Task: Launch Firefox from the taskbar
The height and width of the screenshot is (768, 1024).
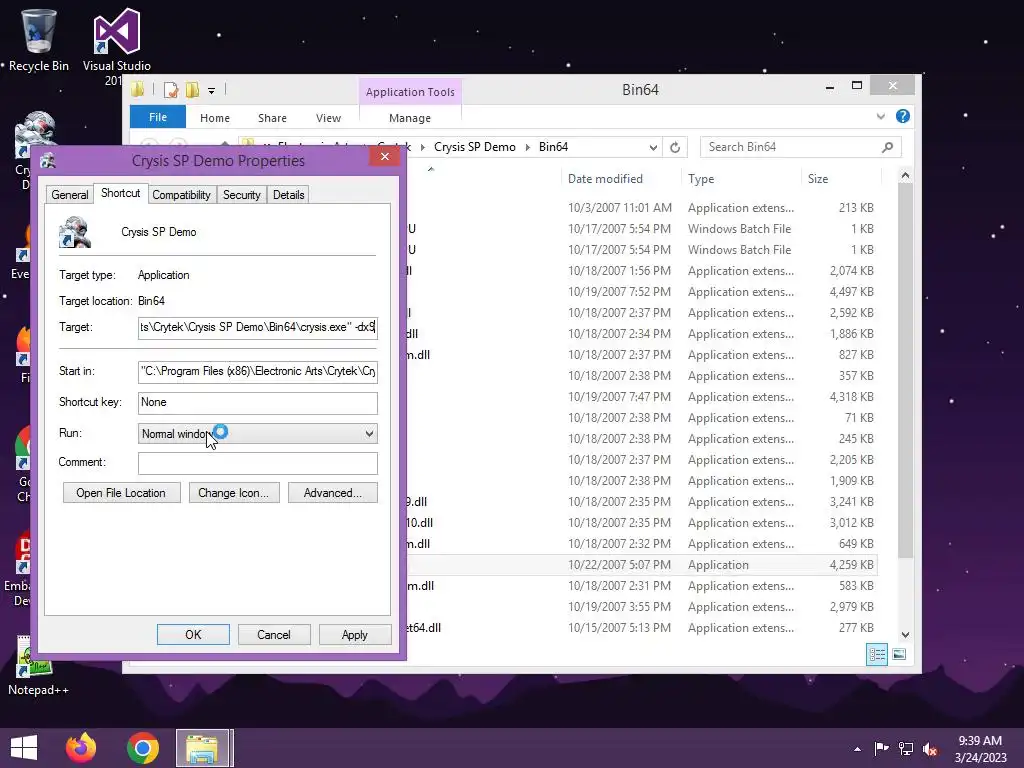Action: pos(81,748)
